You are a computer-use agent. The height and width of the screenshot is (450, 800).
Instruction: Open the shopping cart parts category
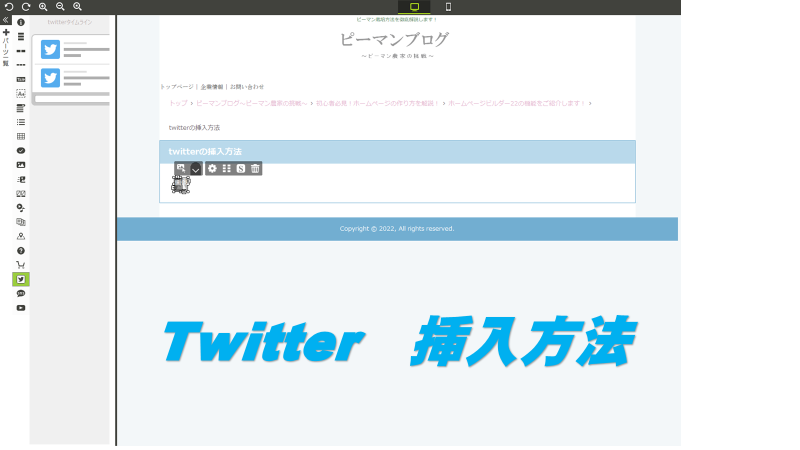coord(21,265)
